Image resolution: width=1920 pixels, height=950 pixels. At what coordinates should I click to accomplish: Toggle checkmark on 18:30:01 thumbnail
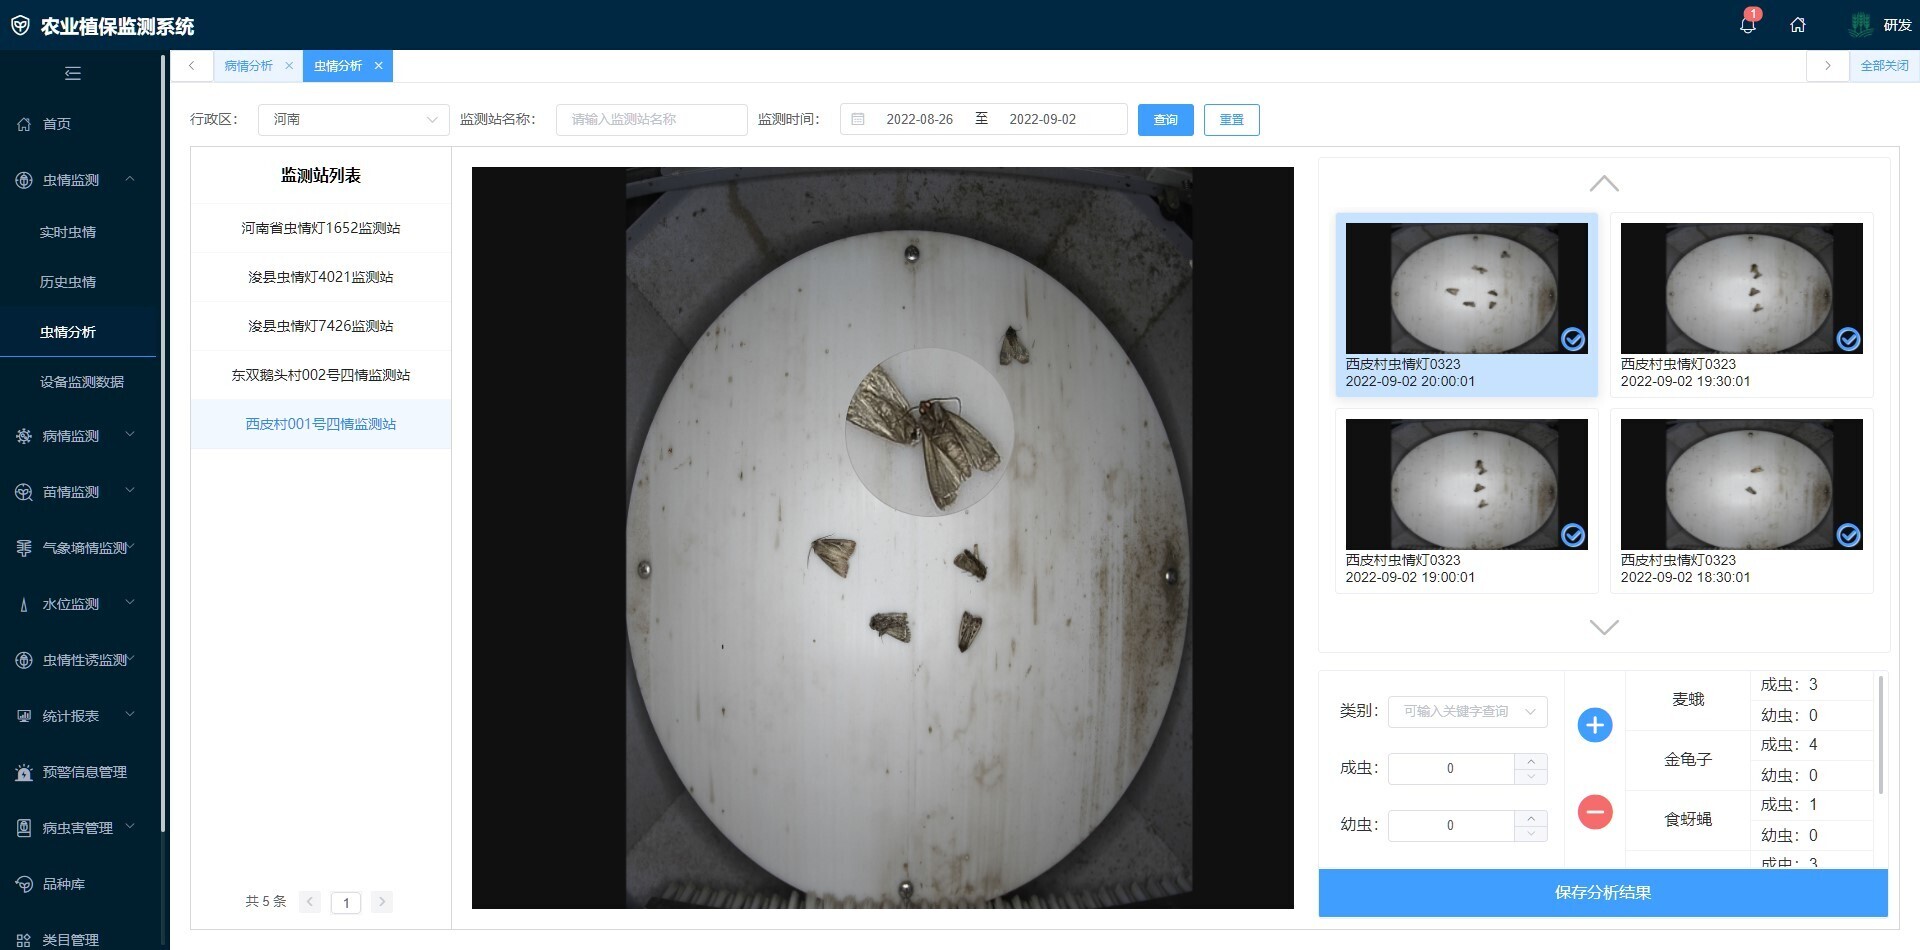[1848, 536]
